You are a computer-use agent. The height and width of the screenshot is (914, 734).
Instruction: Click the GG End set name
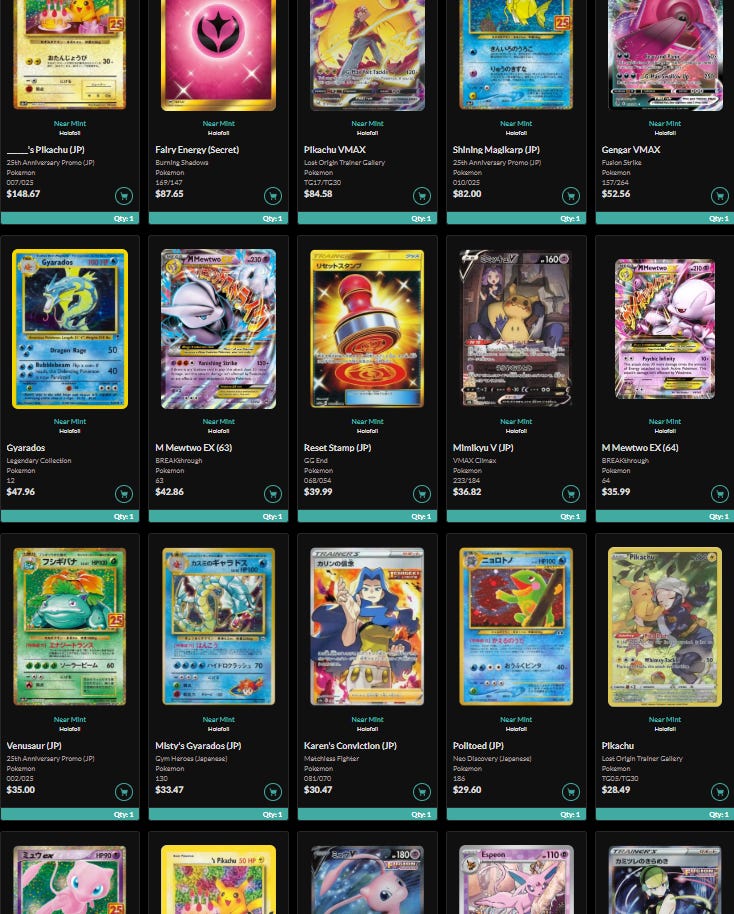click(315, 460)
